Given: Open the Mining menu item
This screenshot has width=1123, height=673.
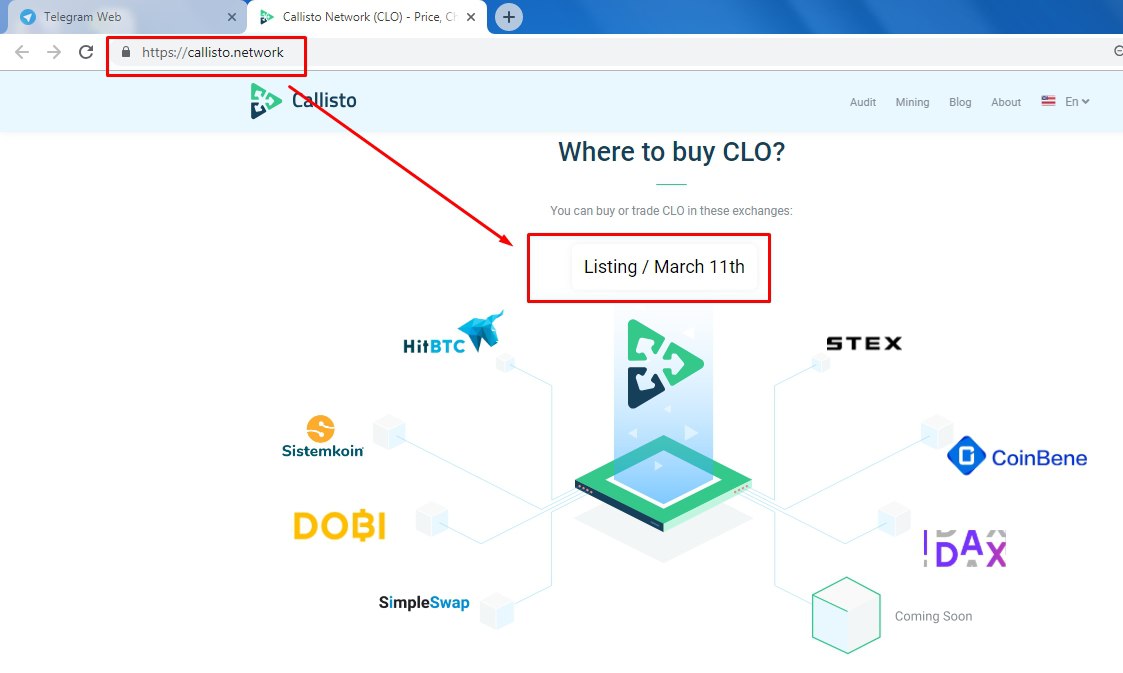Looking at the screenshot, I should (912, 102).
